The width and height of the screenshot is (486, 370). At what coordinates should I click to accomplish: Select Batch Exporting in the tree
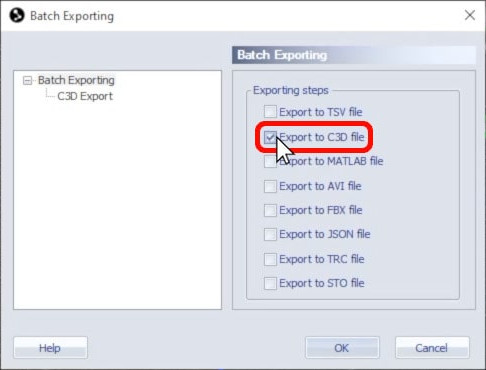click(x=76, y=80)
